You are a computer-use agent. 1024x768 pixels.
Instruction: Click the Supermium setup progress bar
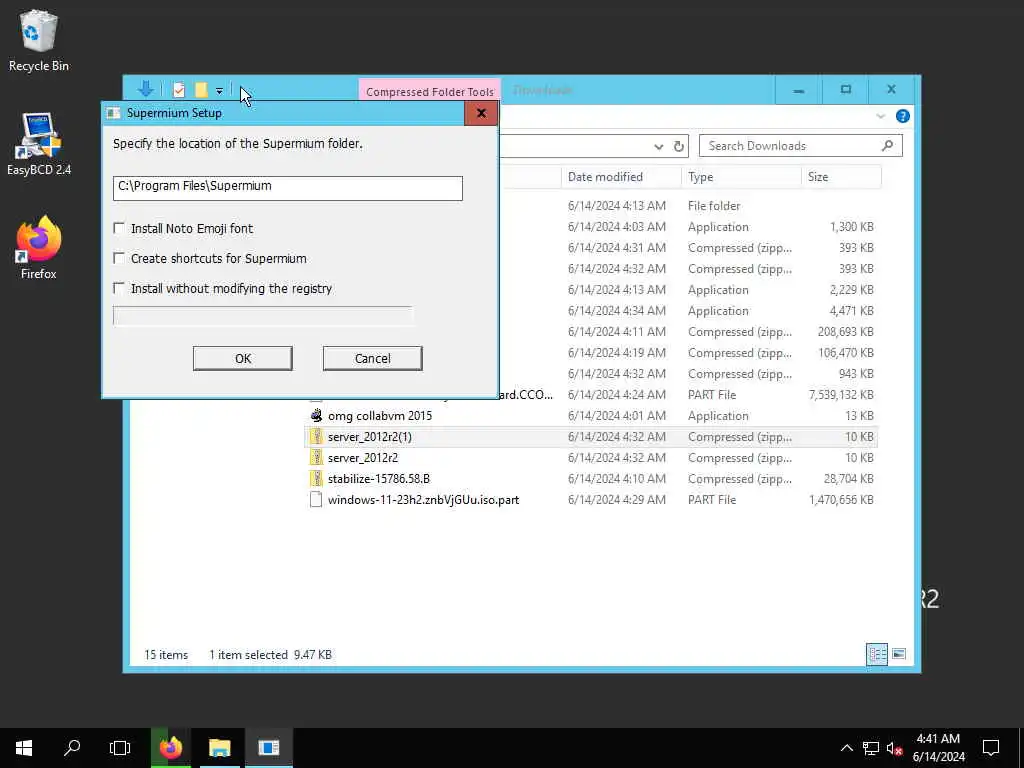click(263, 315)
